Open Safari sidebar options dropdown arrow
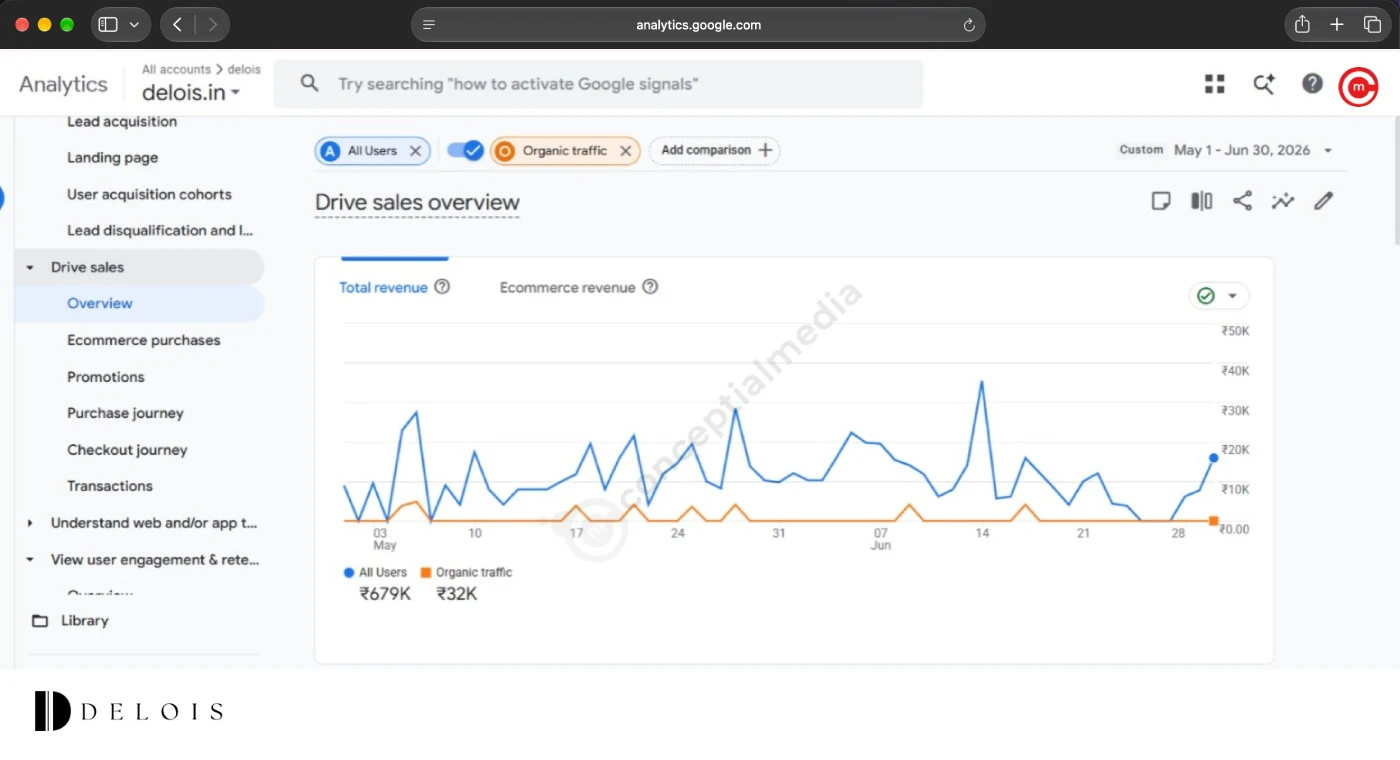Viewport: 1400px width, 760px height. click(134, 25)
